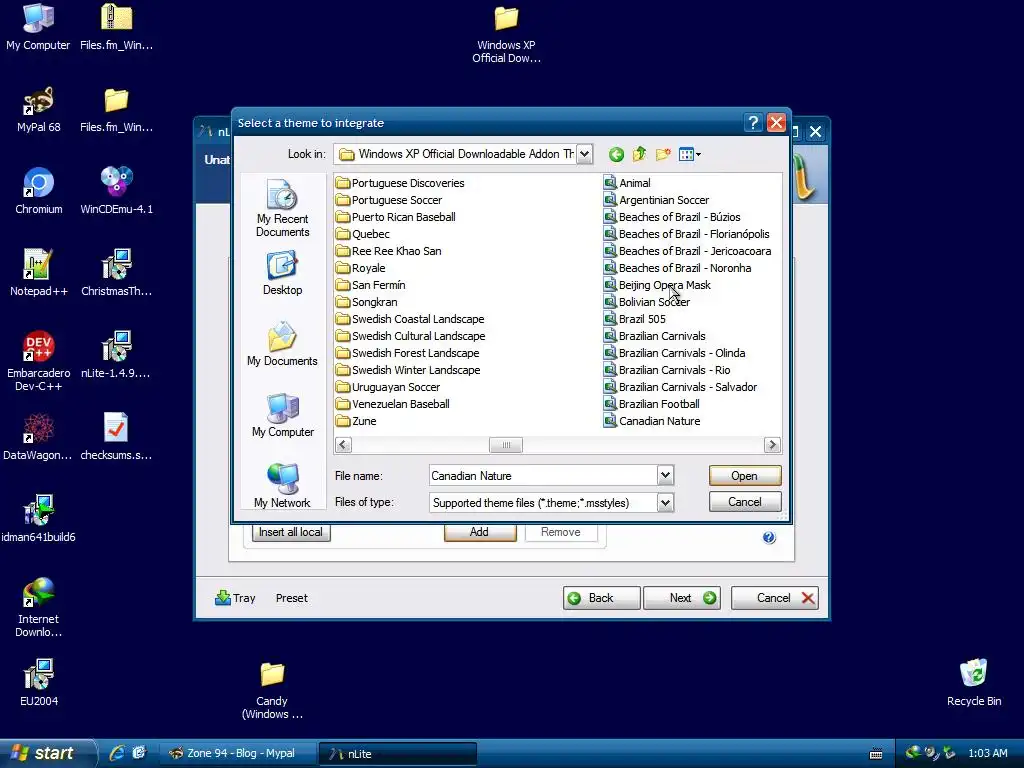Go back using green arrow in file dialog
The image size is (1024, 768).
tap(616, 155)
